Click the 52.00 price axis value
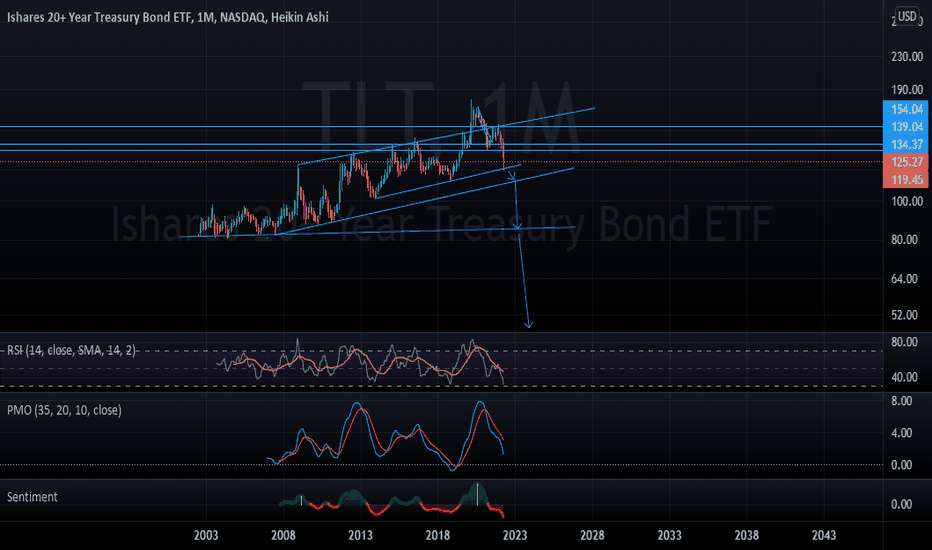 (907, 315)
